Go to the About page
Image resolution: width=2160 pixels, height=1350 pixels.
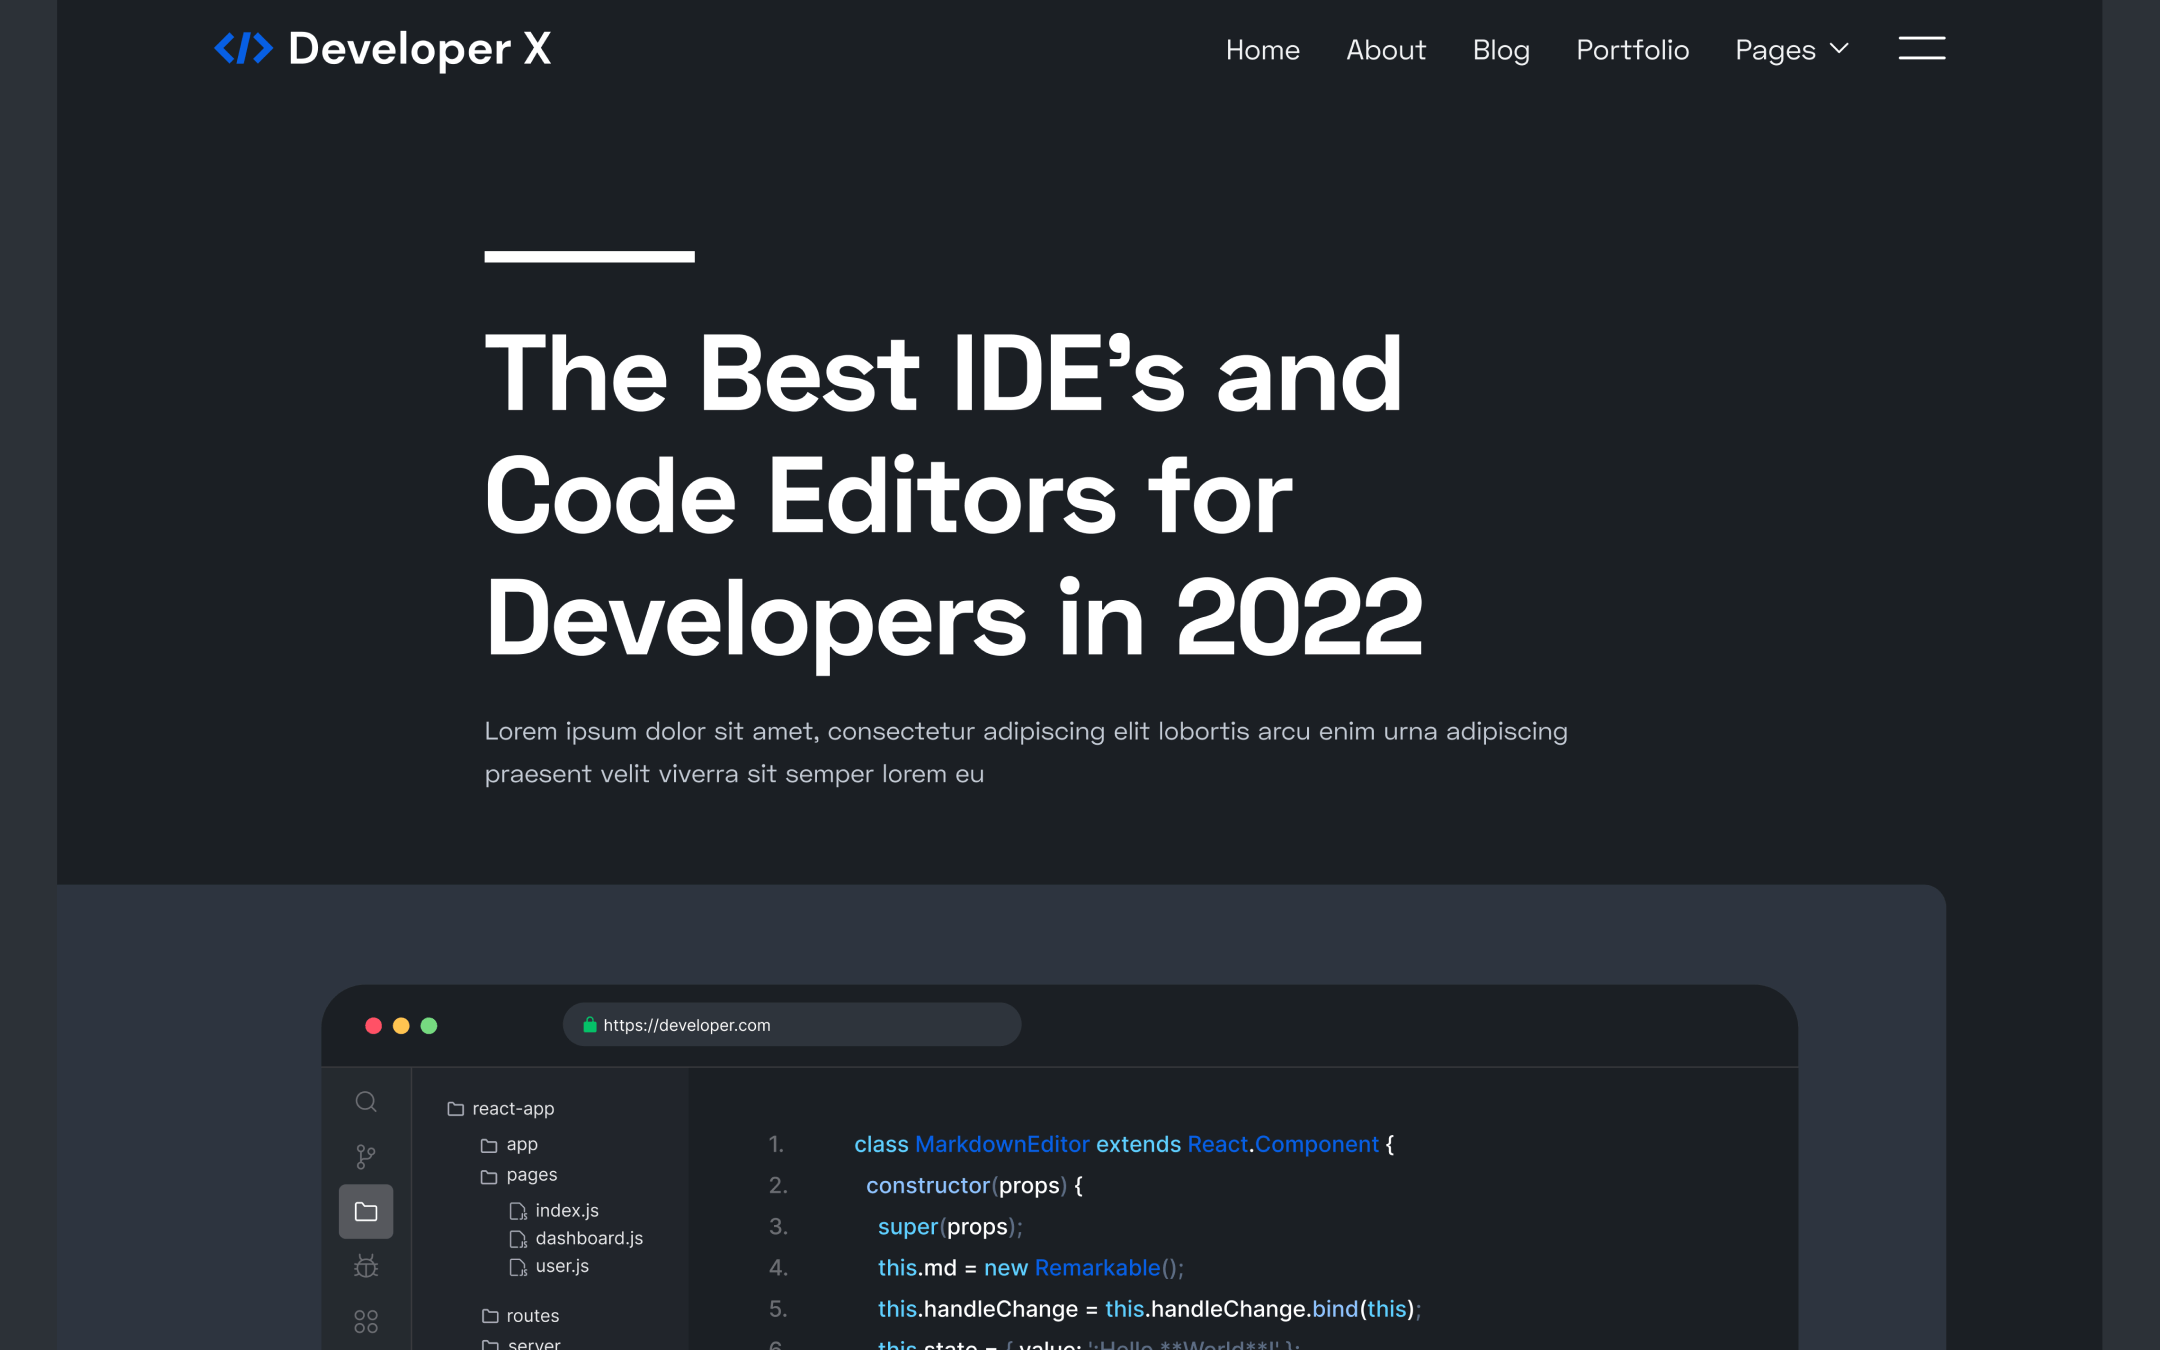point(1386,50)
